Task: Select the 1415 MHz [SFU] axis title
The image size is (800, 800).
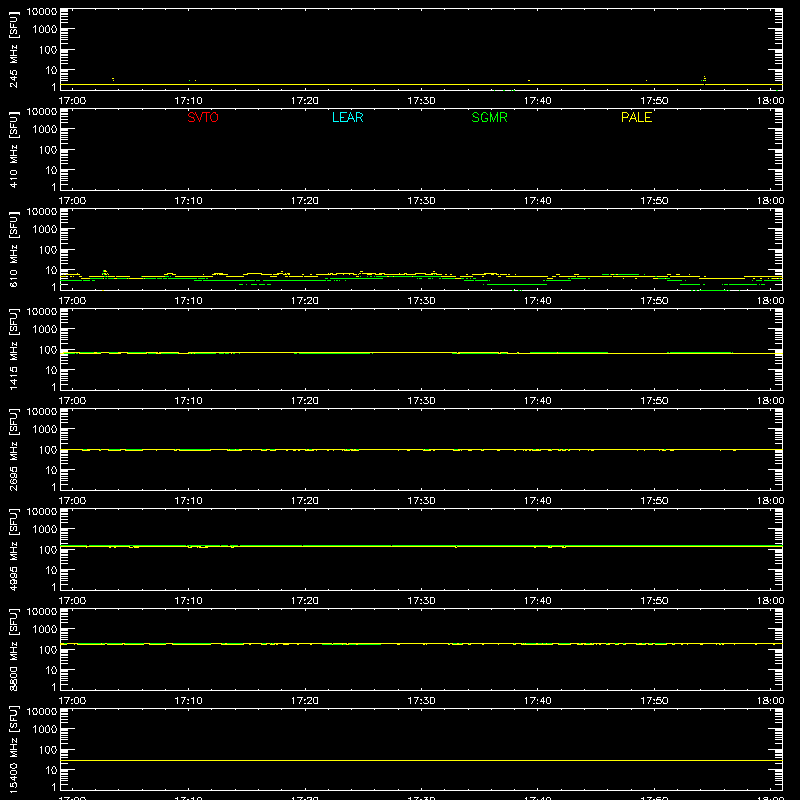Action: click(x=13, y=350)
